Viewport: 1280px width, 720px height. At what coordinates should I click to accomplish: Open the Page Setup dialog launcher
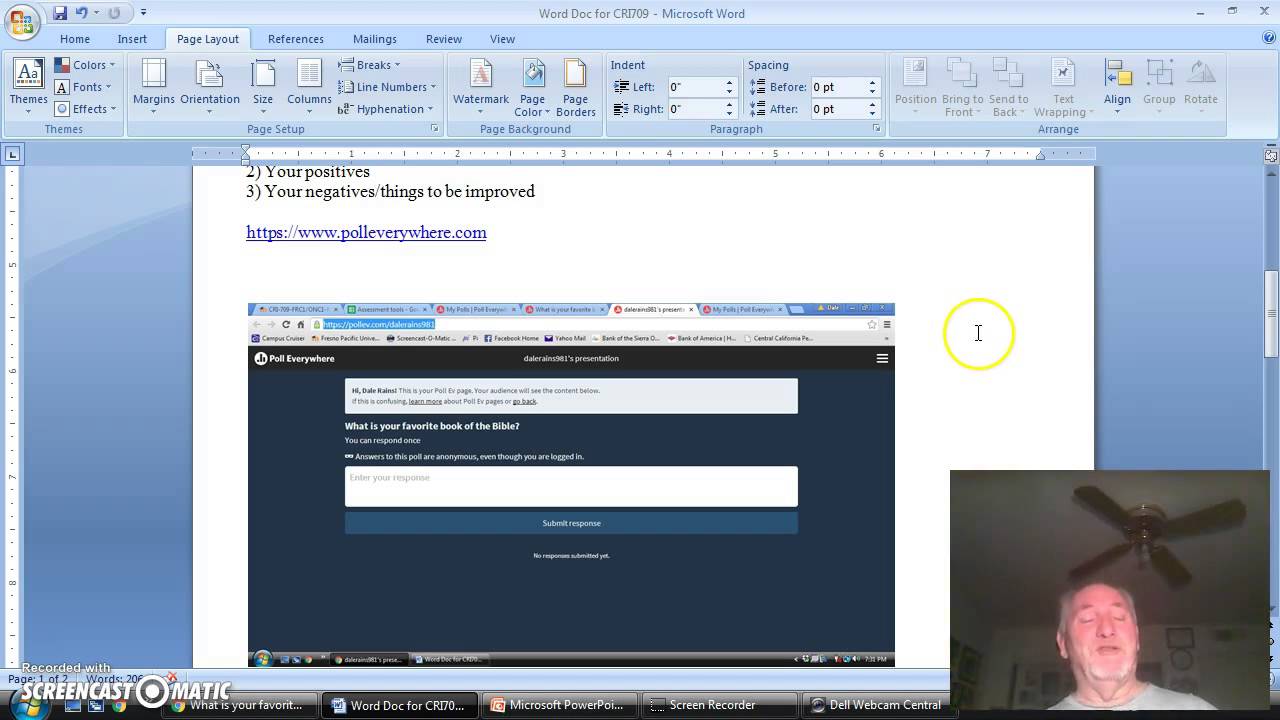coord(434,129)
